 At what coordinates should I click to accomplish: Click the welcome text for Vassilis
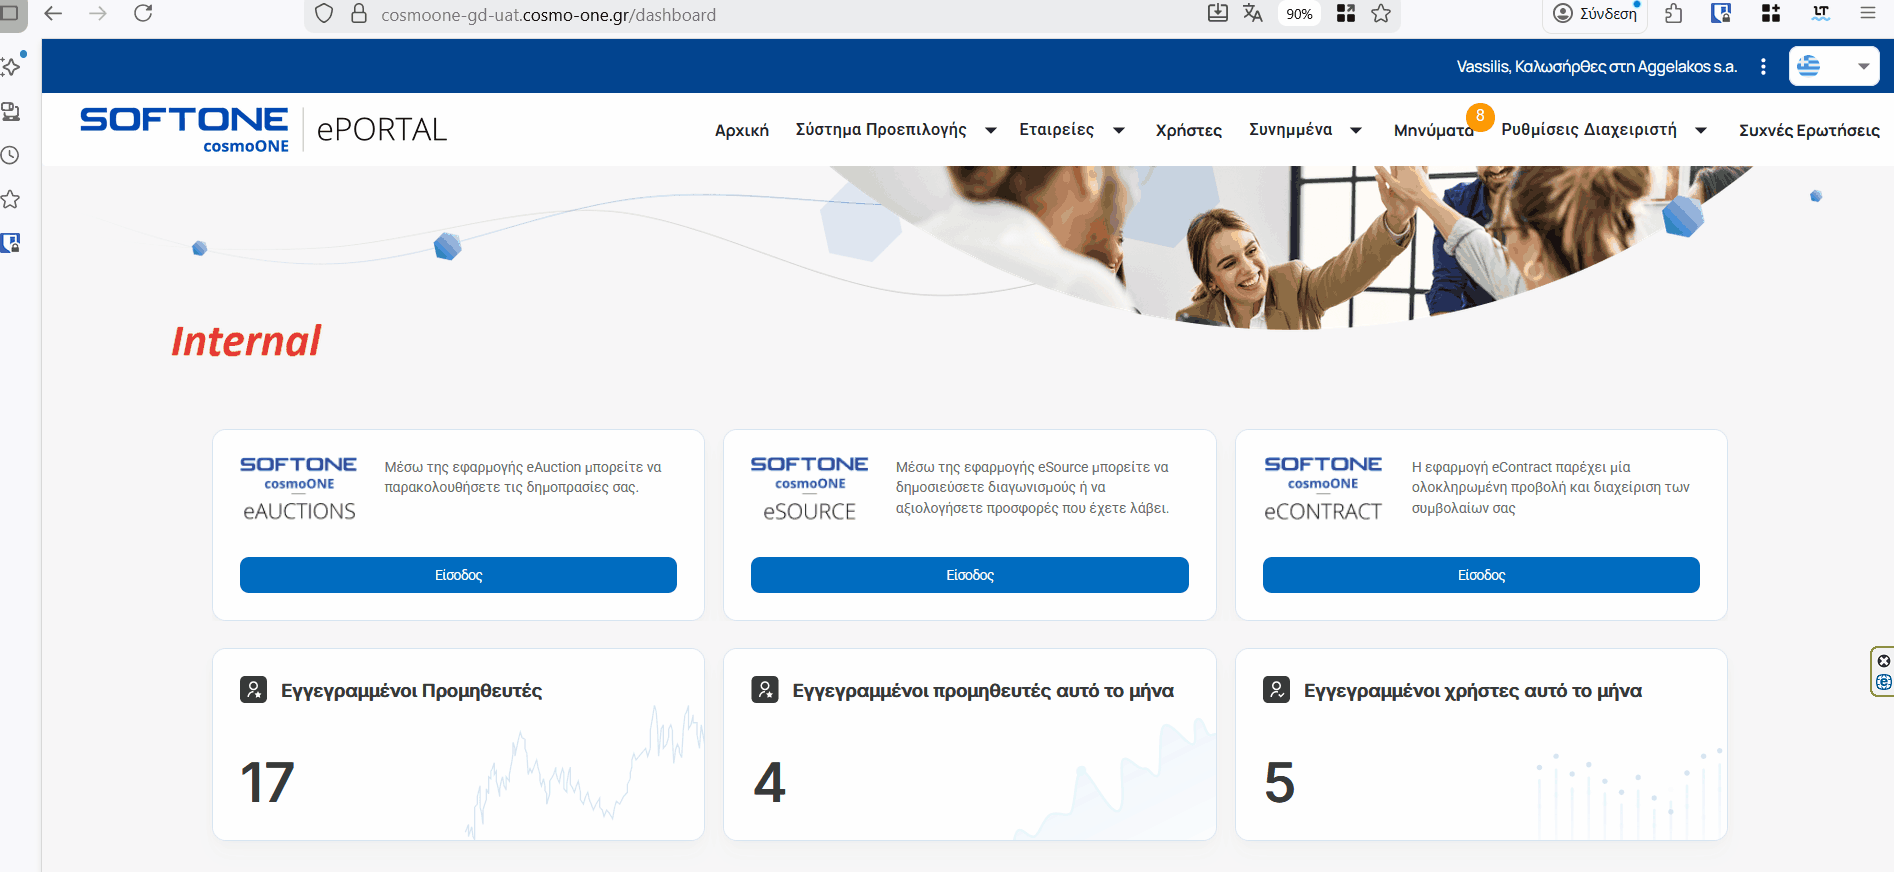point(1597,67)
